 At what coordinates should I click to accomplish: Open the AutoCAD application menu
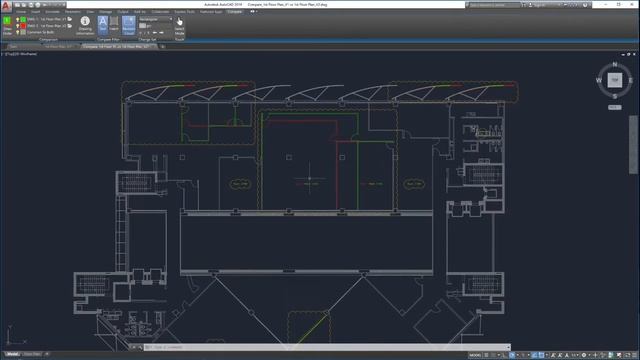pos(6,6)
